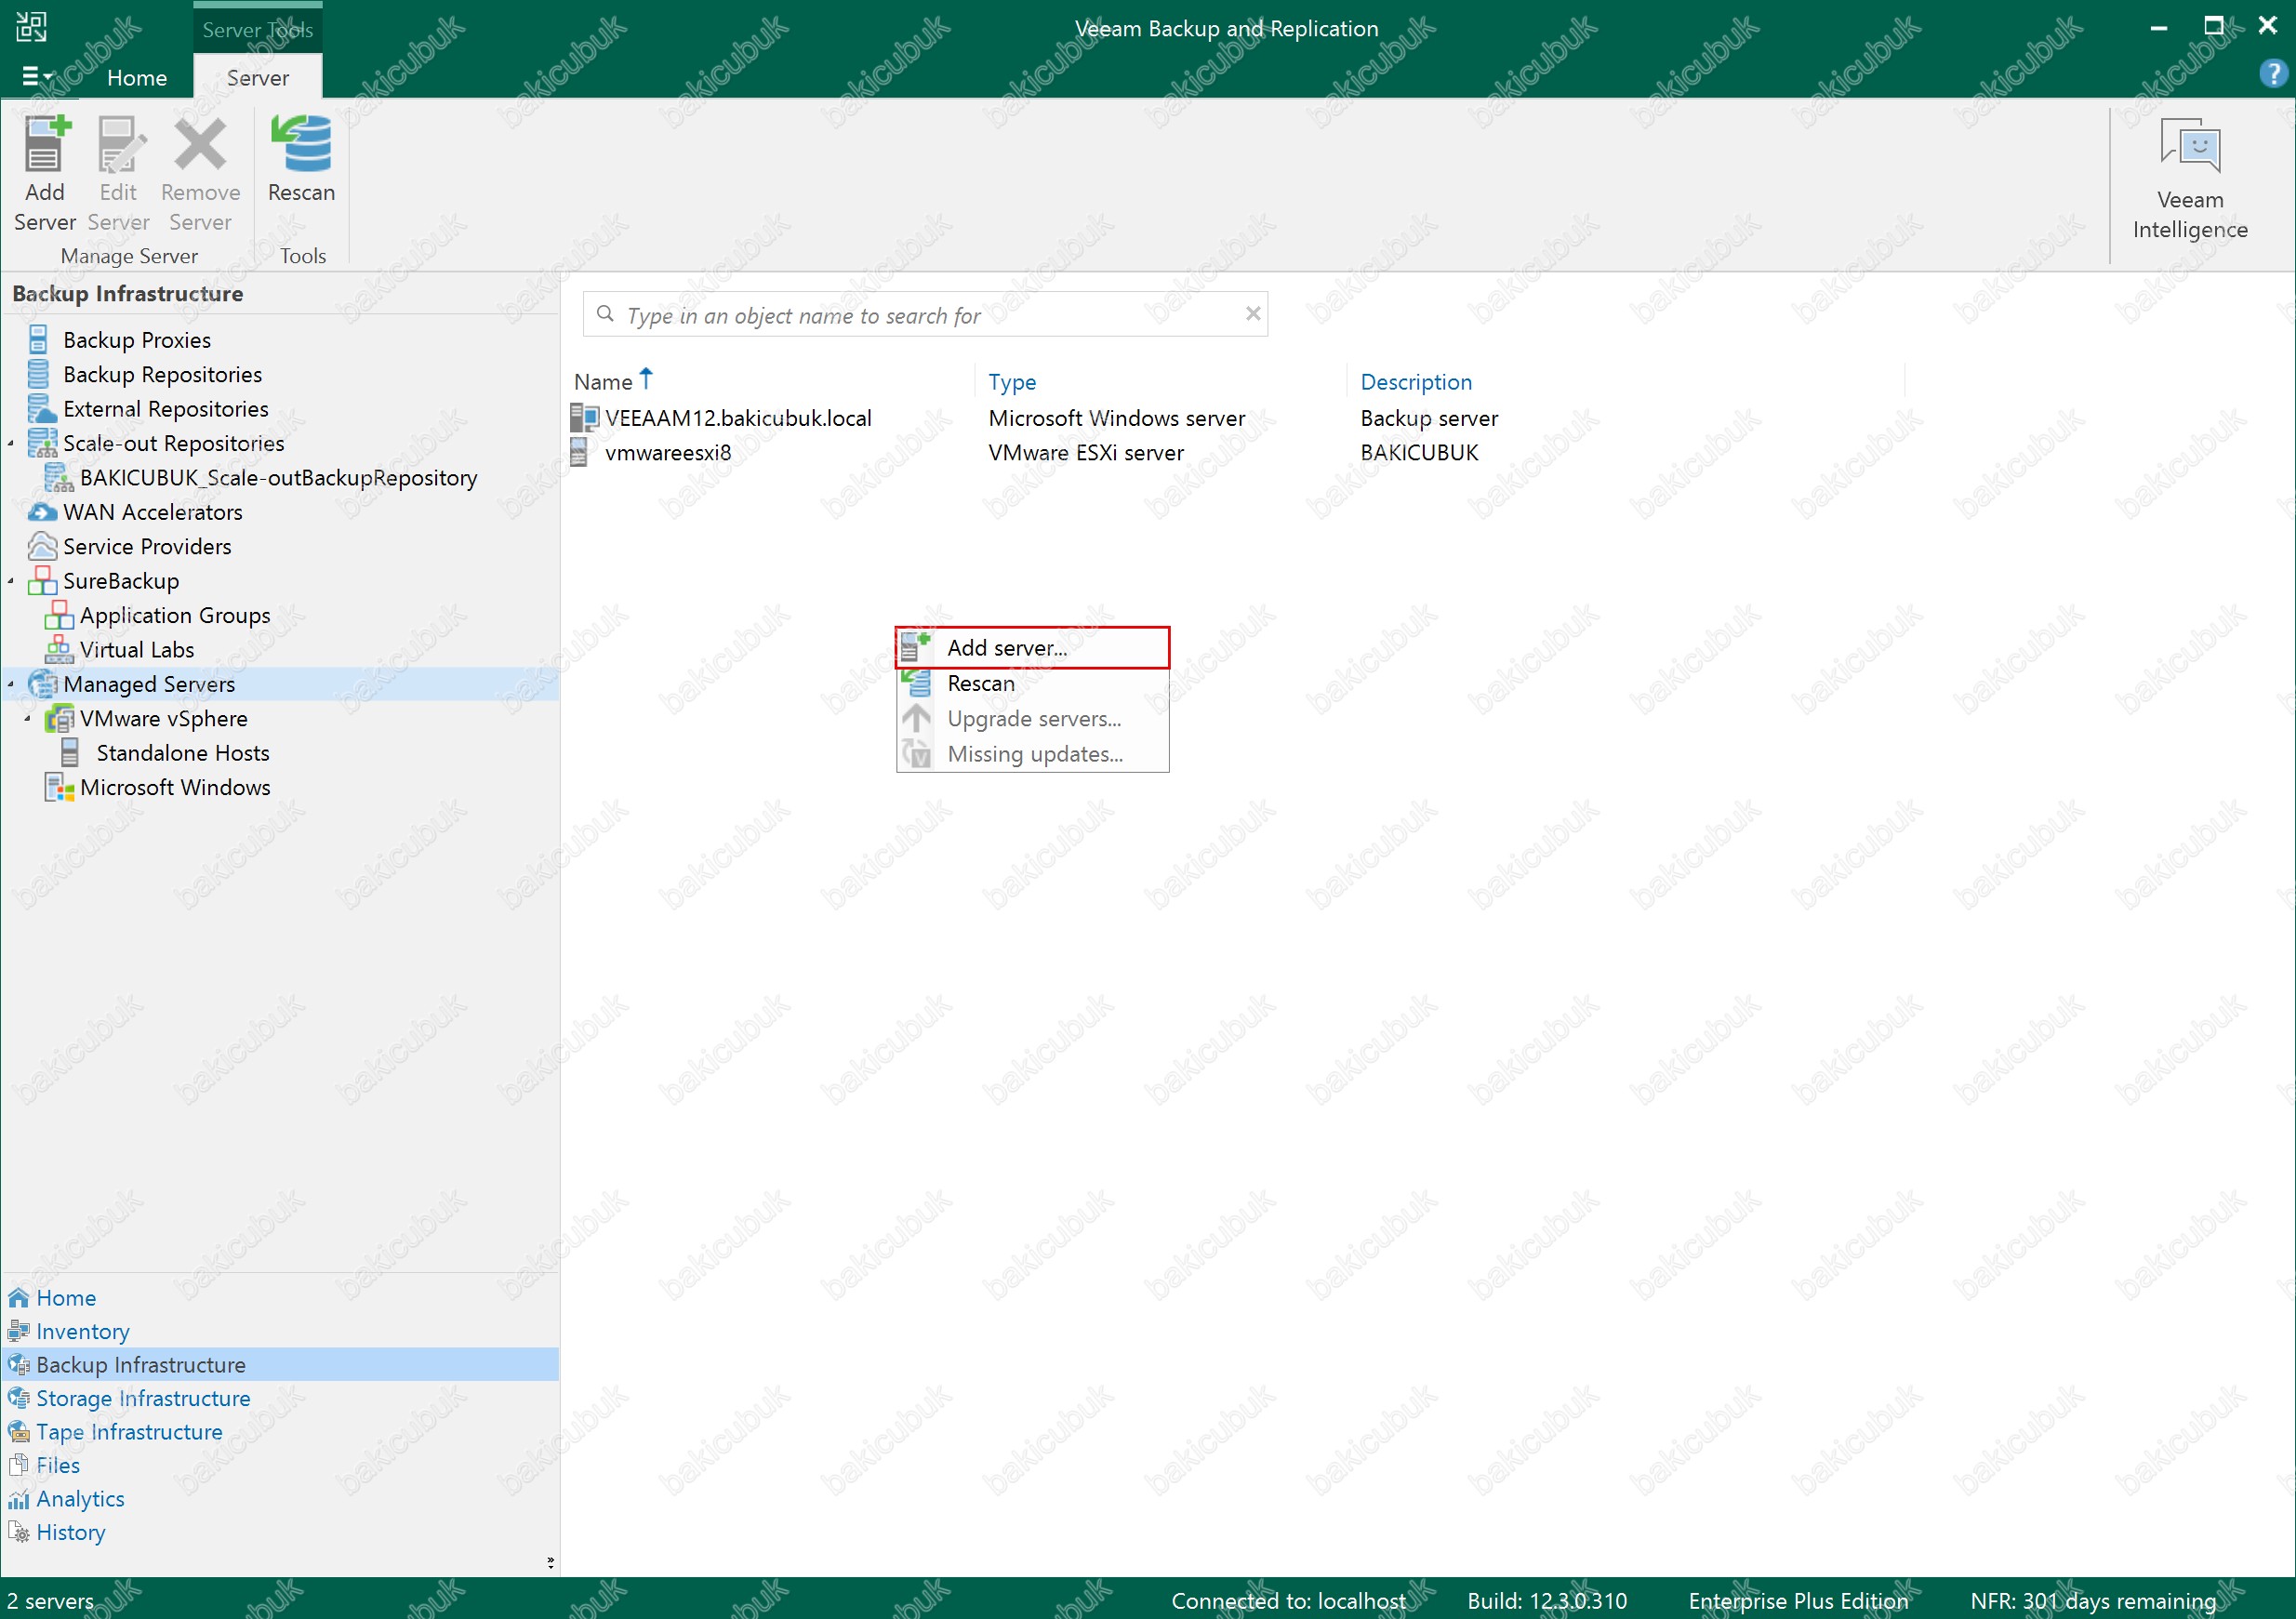Click the Microsoft Windows tree icon
Screen dimensions: 2296x1619
59,788
